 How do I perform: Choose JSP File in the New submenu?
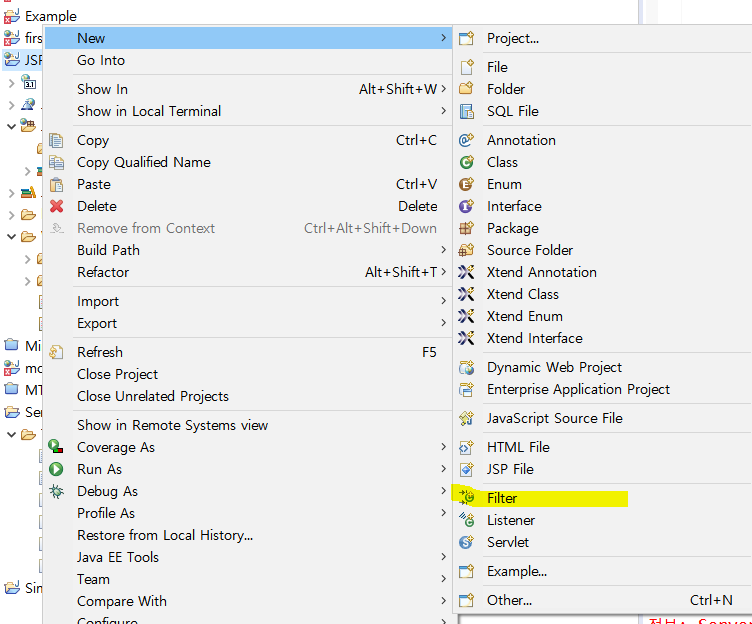[x=602, y=469]
